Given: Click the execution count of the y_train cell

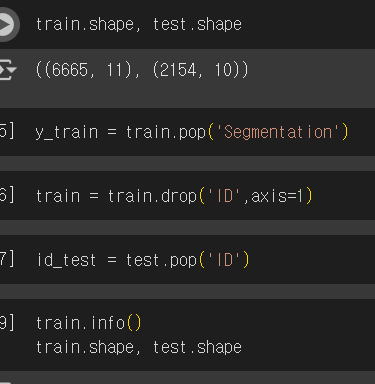Looking at the screenshot, I should [x=7, y=131].
